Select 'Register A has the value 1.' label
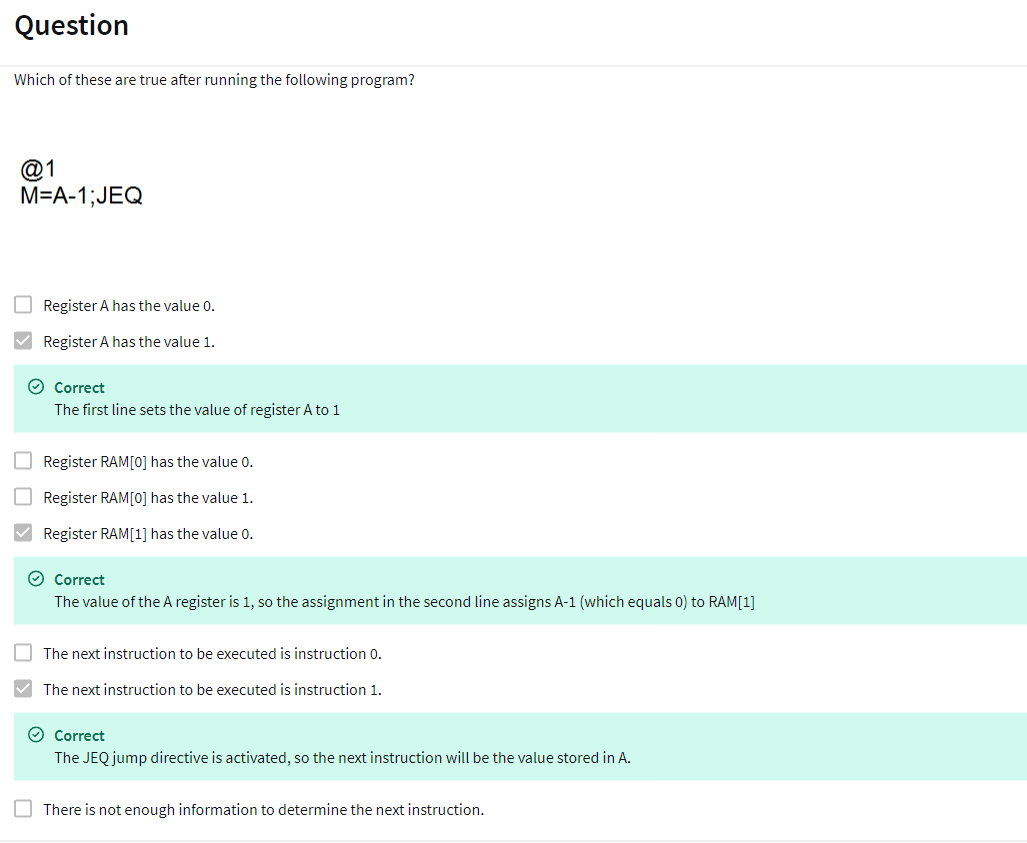 click(129, 342)
